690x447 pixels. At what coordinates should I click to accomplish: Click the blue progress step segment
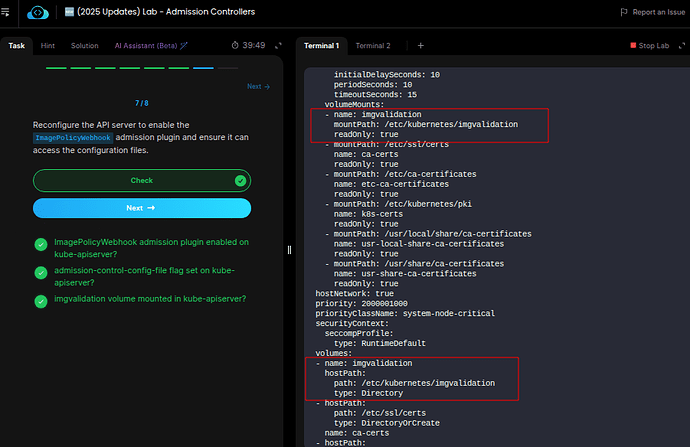(x=203, y=68)
